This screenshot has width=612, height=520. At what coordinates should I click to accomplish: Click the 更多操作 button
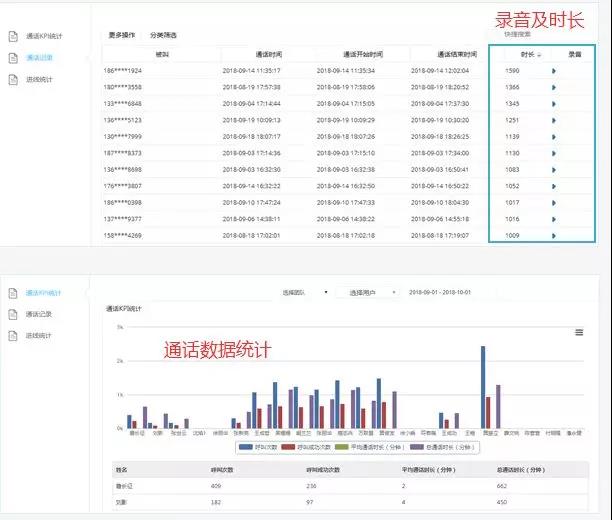tap(121, 35)
